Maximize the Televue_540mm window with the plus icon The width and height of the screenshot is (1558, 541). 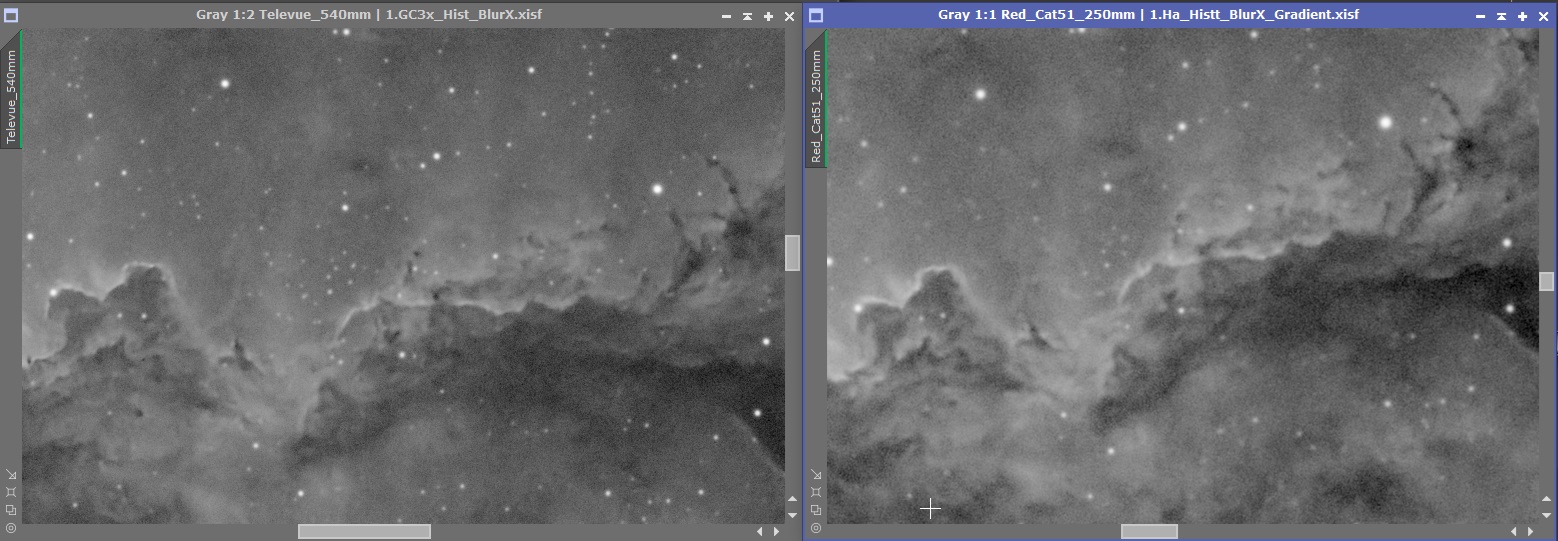(768, 17)
